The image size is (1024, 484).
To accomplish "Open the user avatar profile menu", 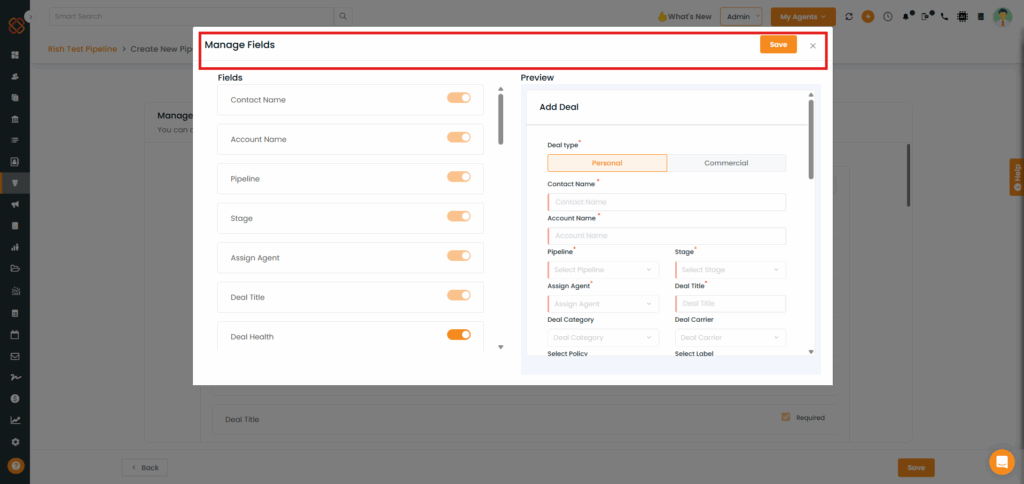I will [1002, 16].
